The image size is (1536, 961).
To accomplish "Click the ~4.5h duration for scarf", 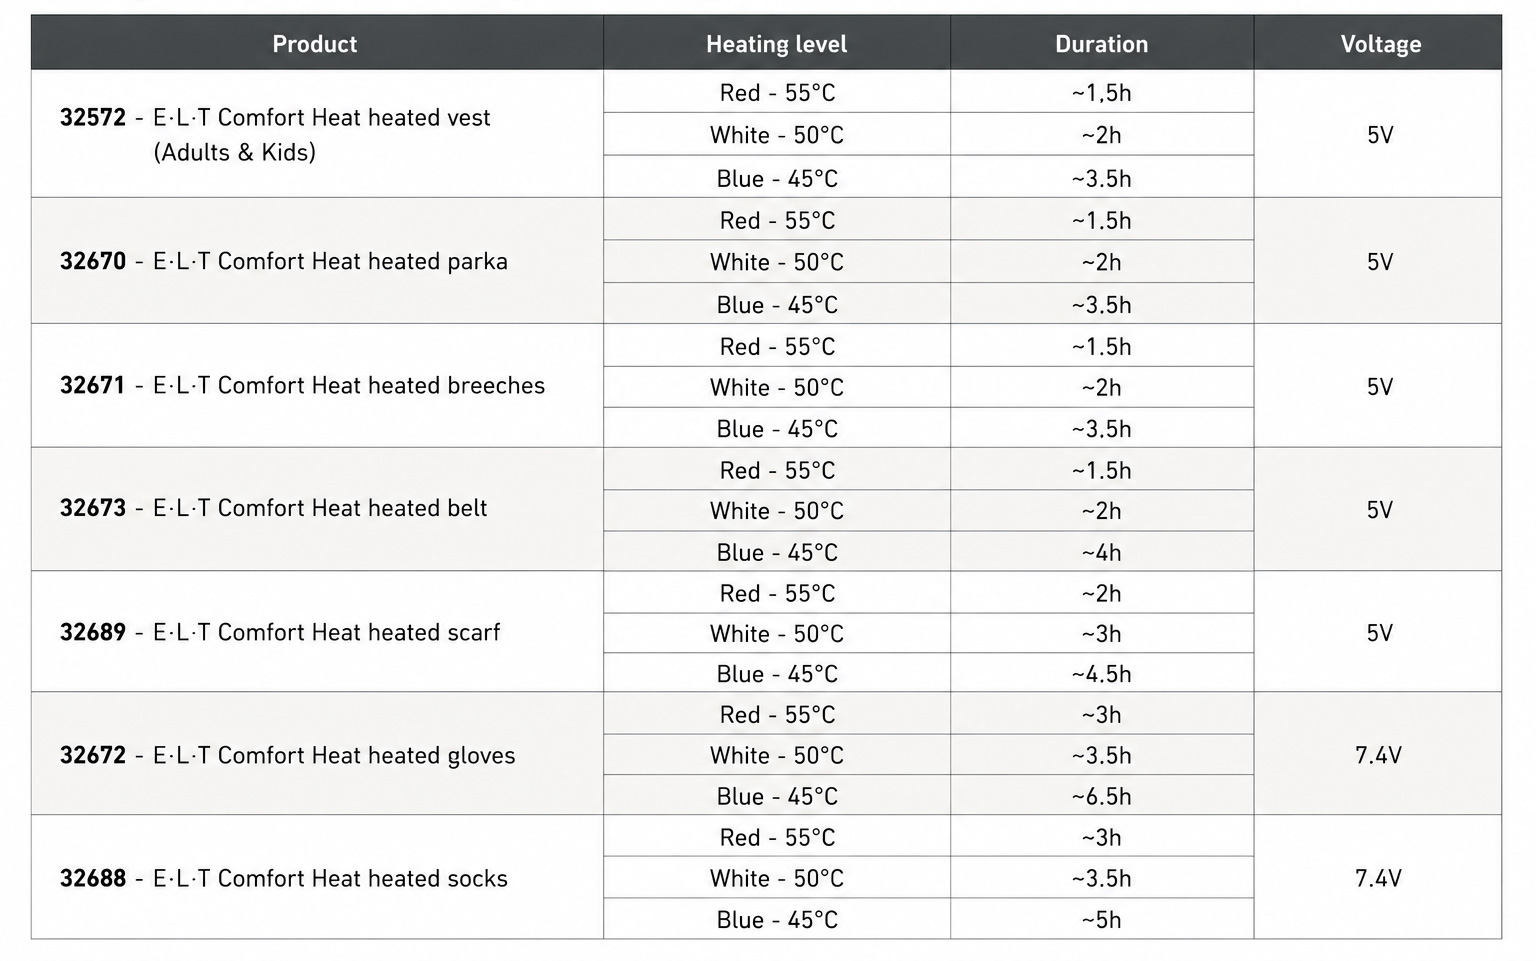I will pyautogui.click(x=1101, y=673).
